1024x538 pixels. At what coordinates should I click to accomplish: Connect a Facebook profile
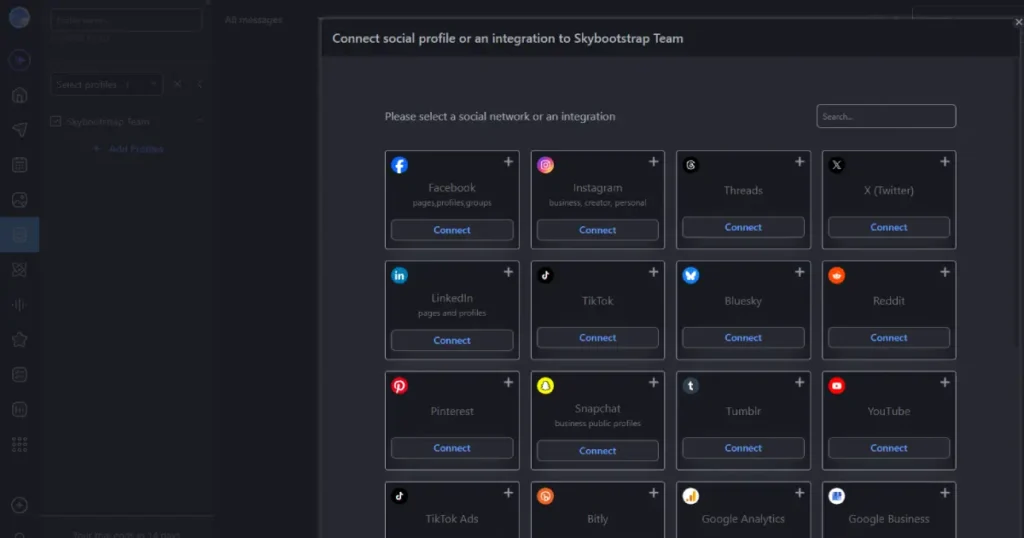(x=452, y=230)
